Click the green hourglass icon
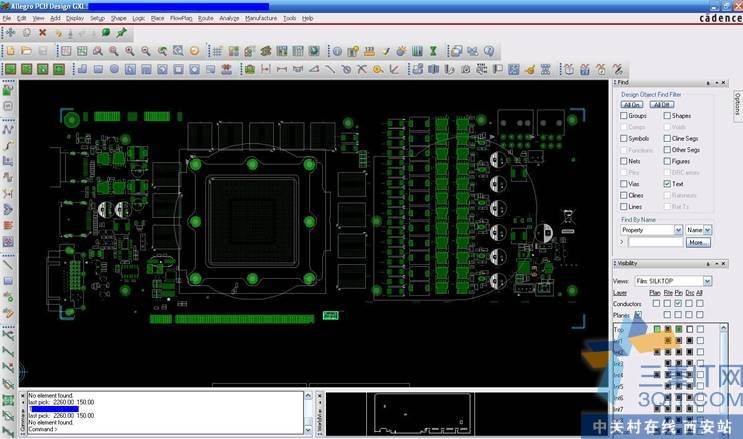The height and width of the screenshot is (439, 743). 433,51
